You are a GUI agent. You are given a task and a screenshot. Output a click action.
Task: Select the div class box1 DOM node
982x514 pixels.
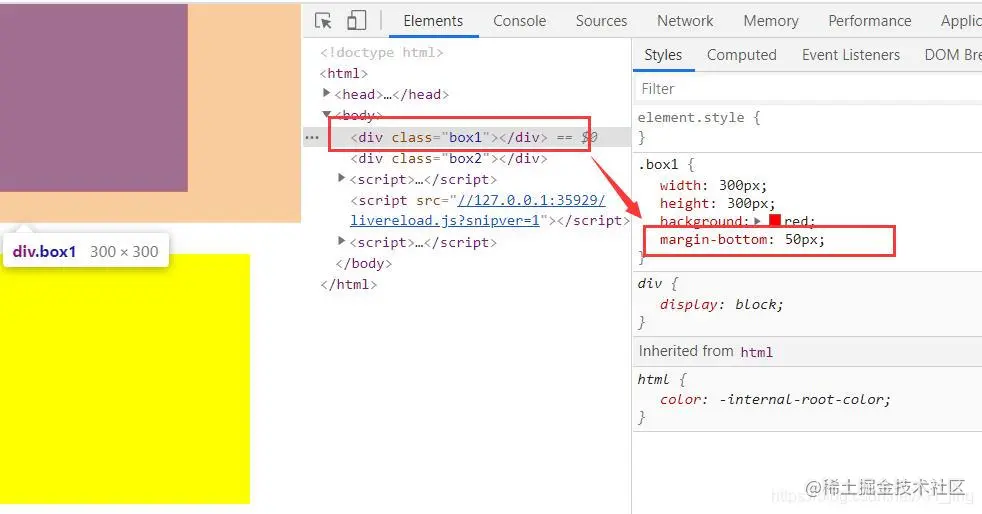tap(448, 137)
